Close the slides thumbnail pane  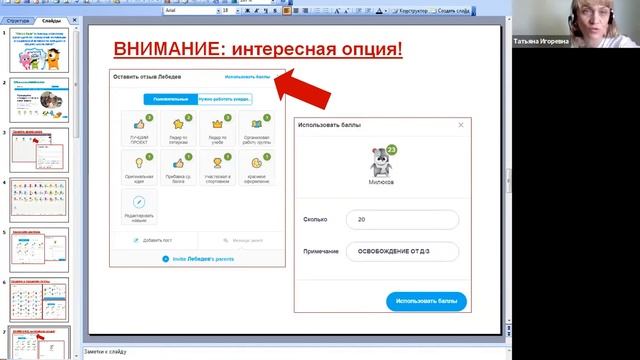pos(74,20)
